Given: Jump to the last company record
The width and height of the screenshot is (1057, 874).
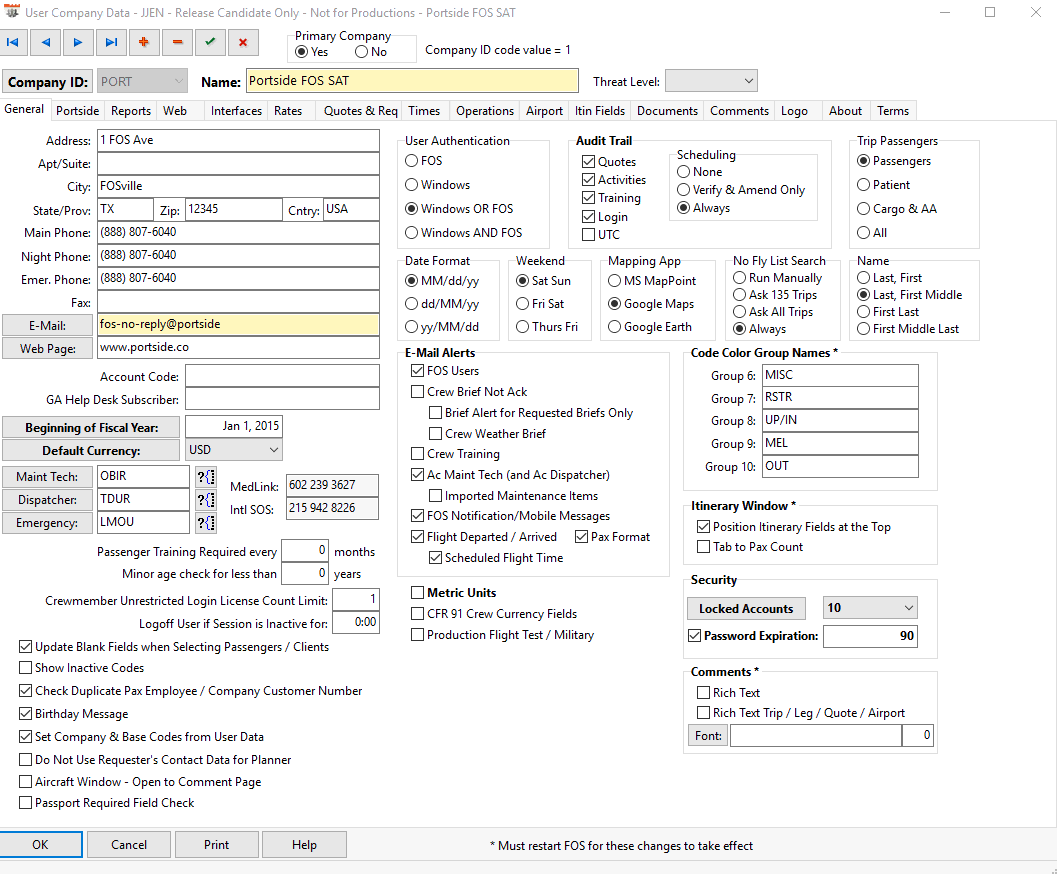Looking at the screenshot, I should [110, 42].
